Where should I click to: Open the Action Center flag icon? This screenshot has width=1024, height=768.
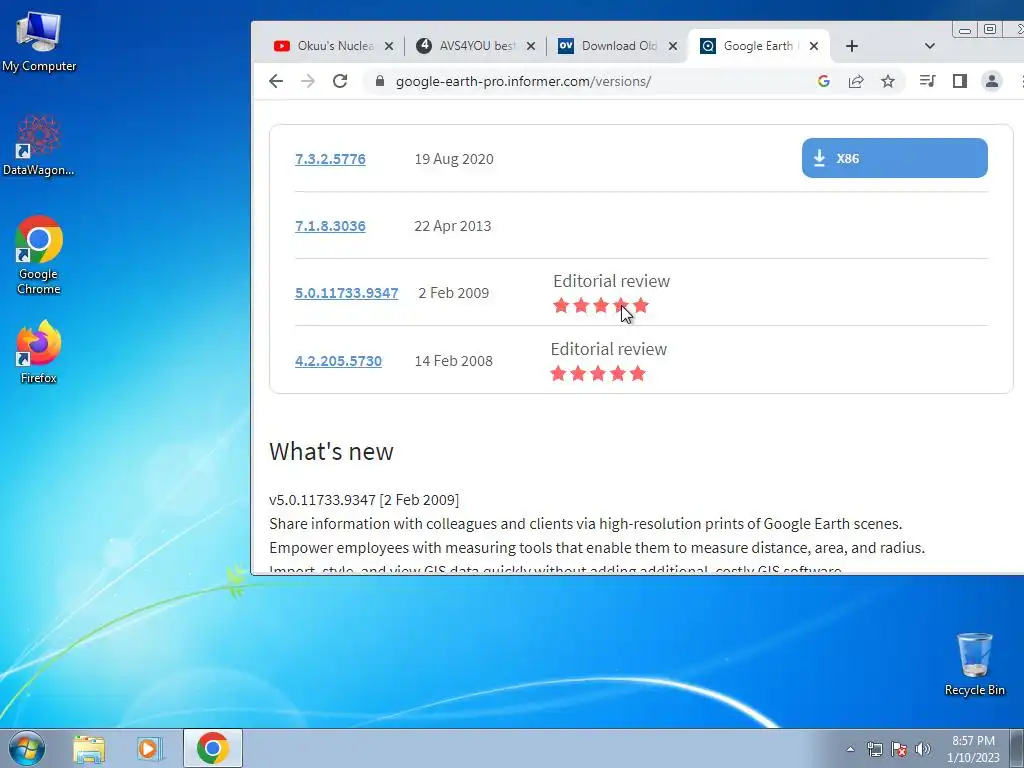pos(899,749)
